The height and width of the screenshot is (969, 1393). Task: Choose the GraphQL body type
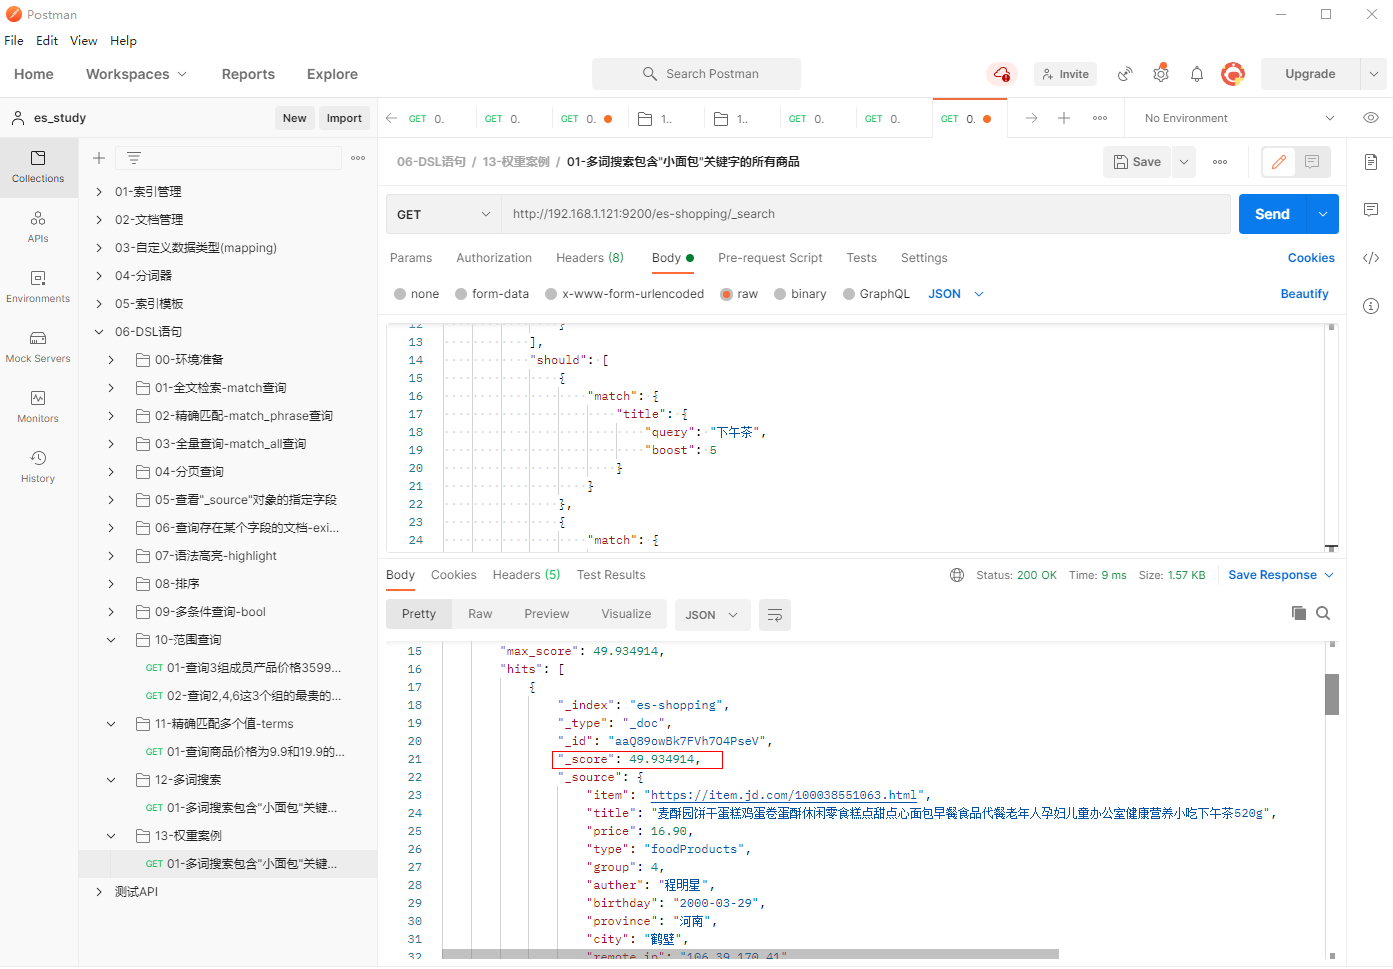pos(849,294)
